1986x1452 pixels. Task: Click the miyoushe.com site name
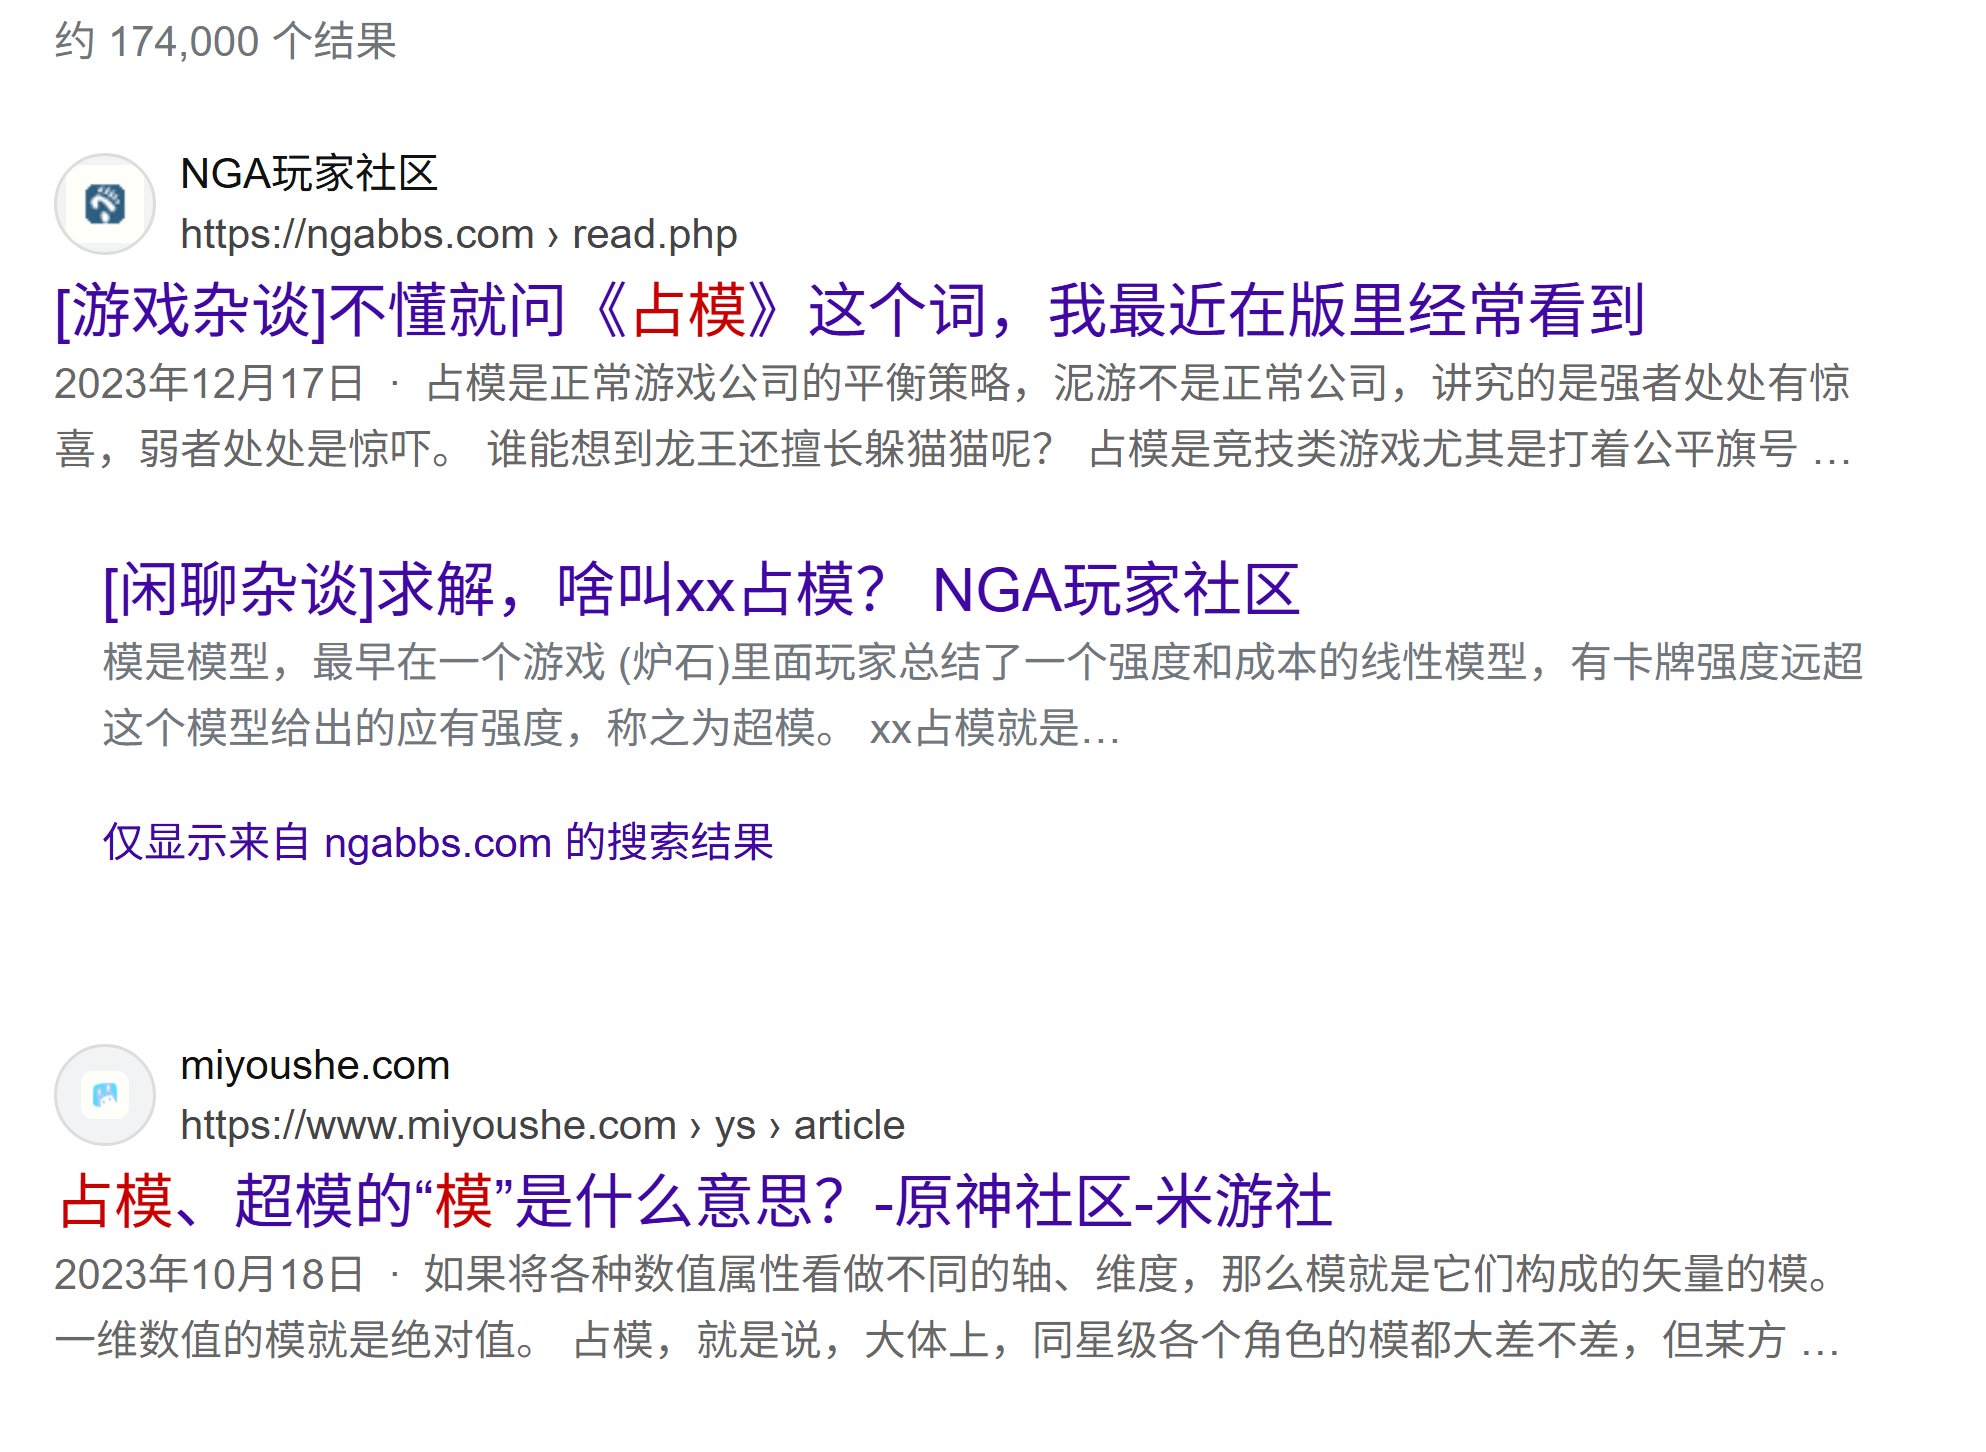click(x=315, y=1065)
